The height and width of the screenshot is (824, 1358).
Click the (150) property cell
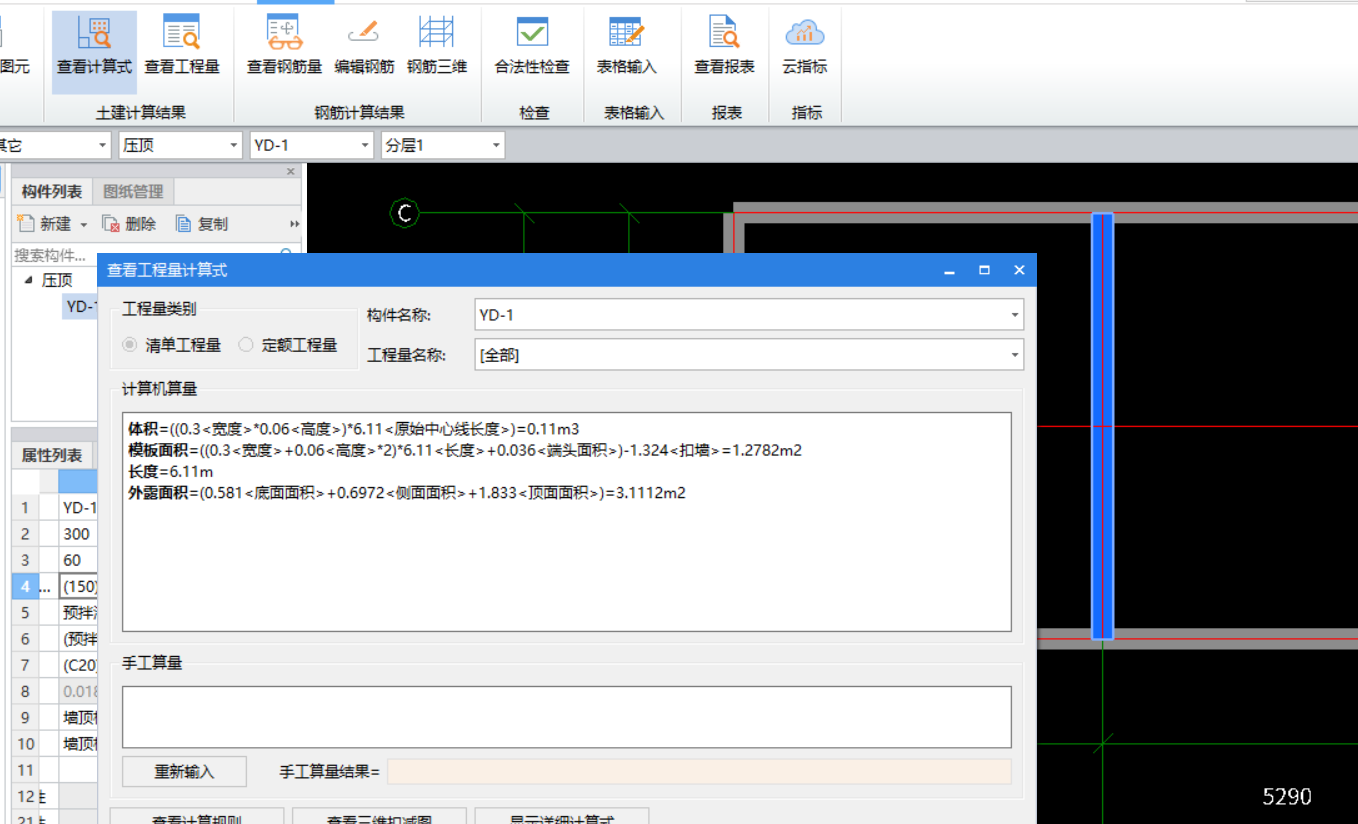pos(78,586)
